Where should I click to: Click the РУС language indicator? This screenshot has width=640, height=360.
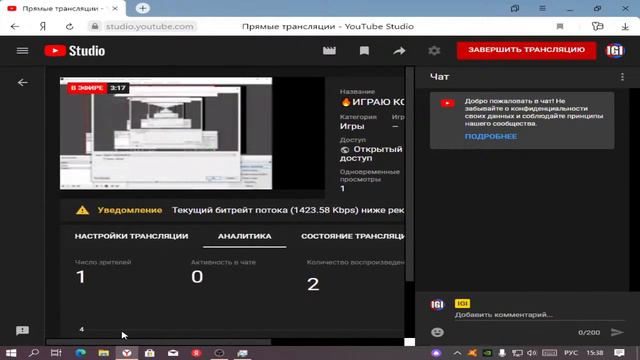(x=571, y=353)
